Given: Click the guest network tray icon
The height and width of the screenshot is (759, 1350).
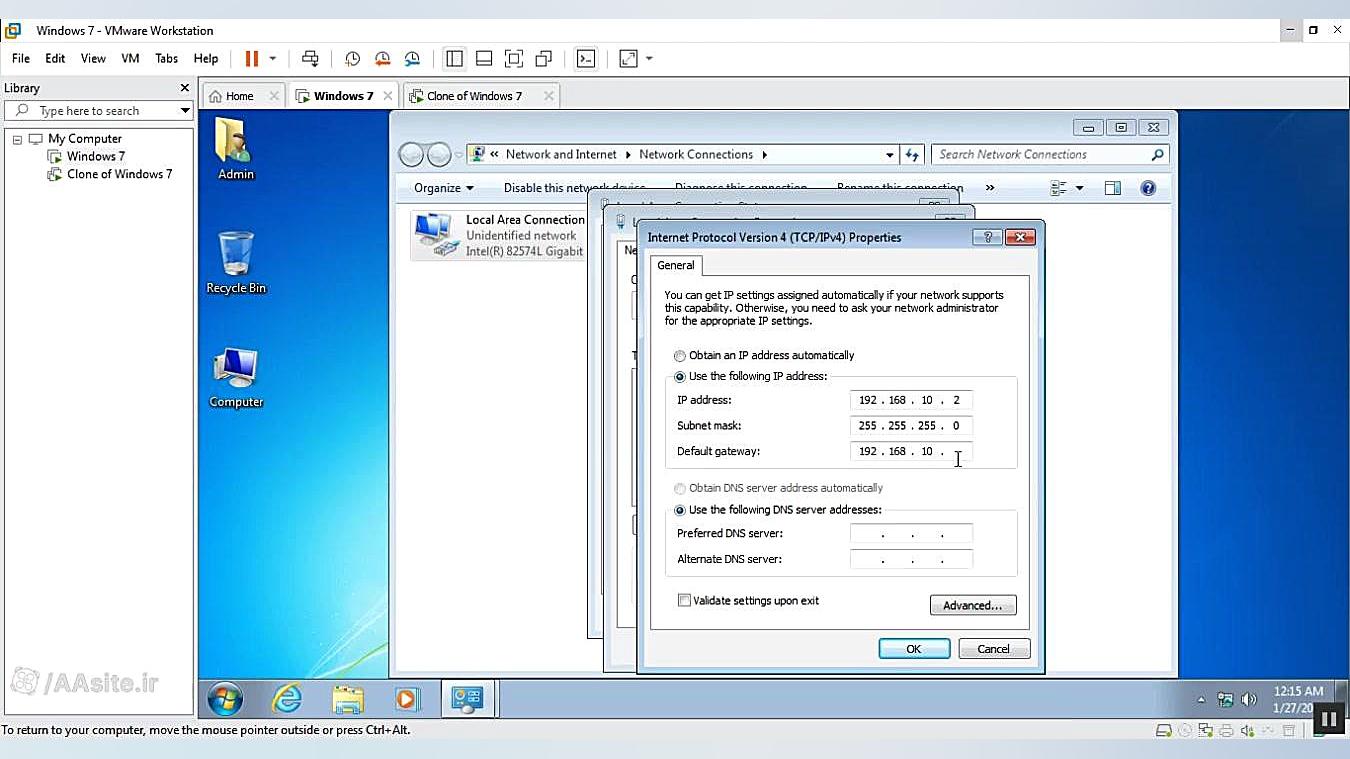Looking at the screenshot, I should pos(1225,700).
